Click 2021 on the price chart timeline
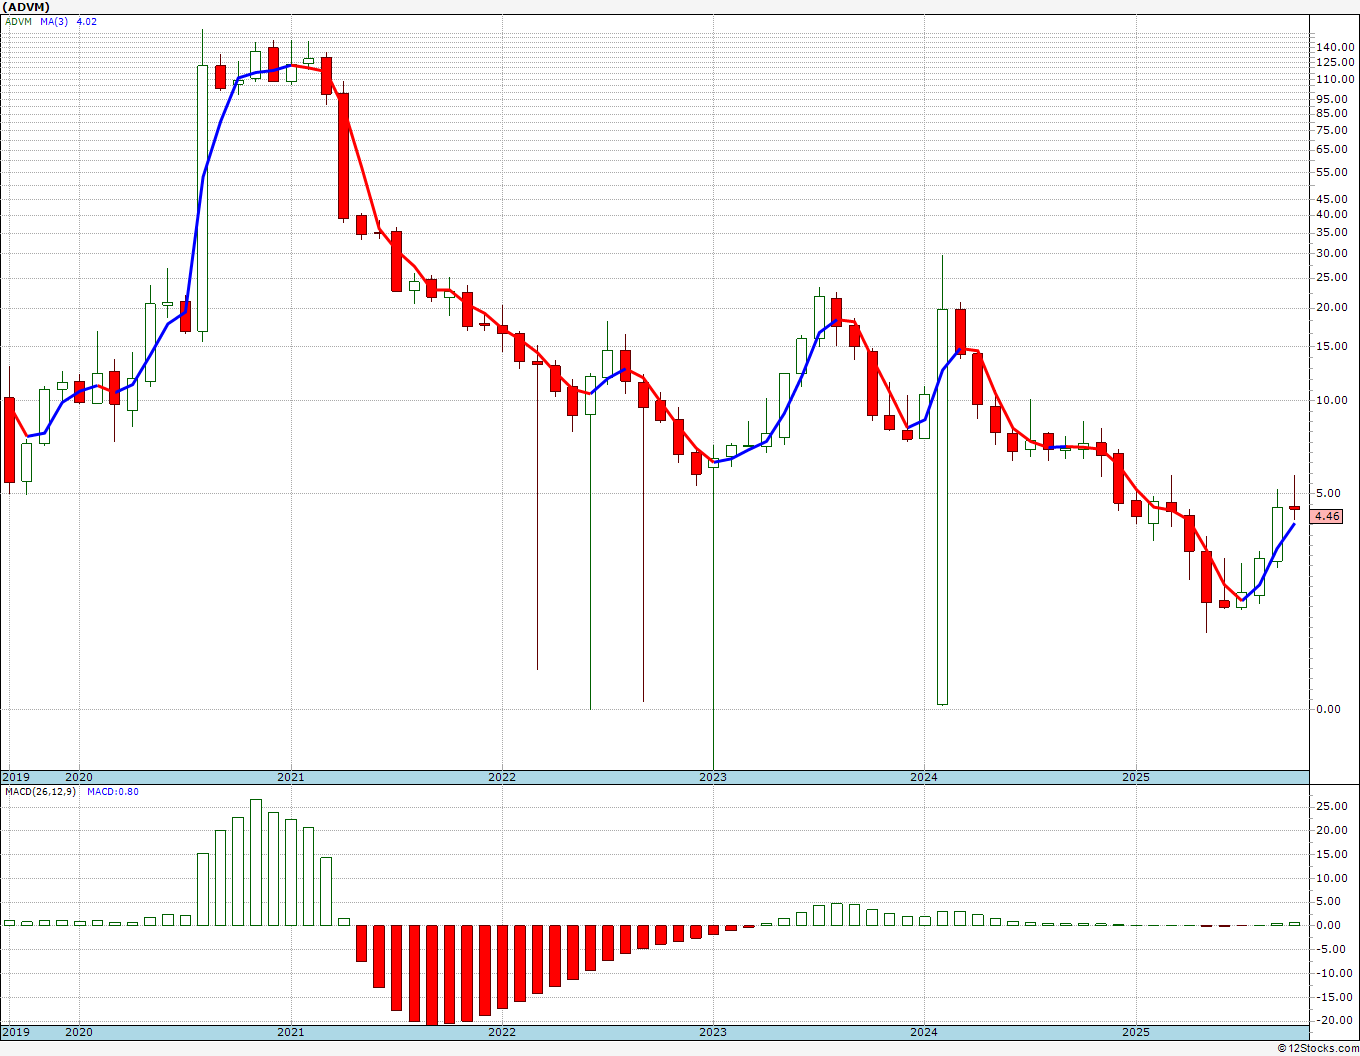1360x1056 pixels. [x=290, y=777]
